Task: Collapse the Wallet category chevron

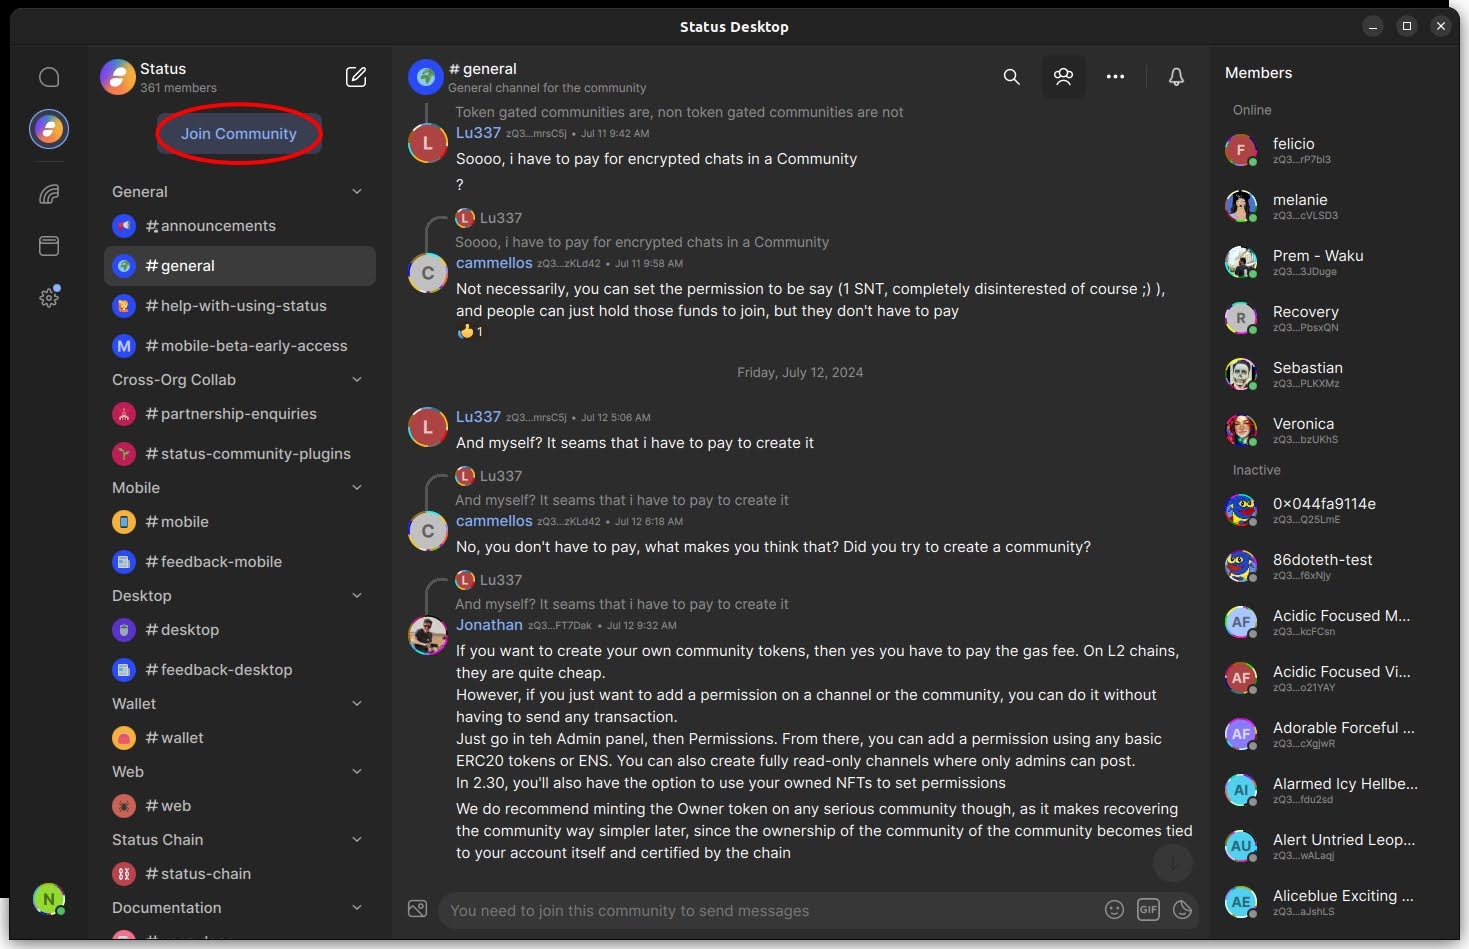Action: (357, 704)
